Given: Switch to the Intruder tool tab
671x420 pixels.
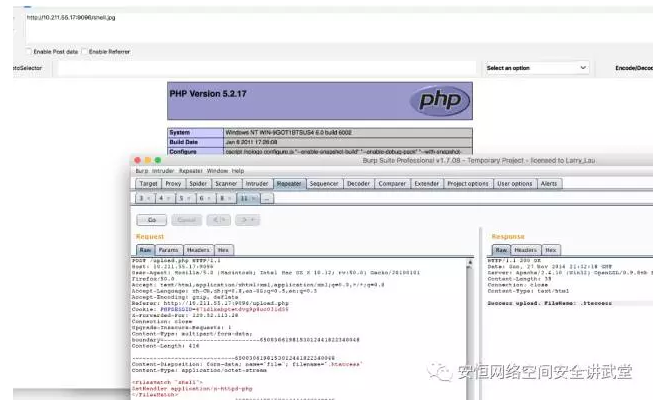Looking at the screenshot, I should (257, 184).
